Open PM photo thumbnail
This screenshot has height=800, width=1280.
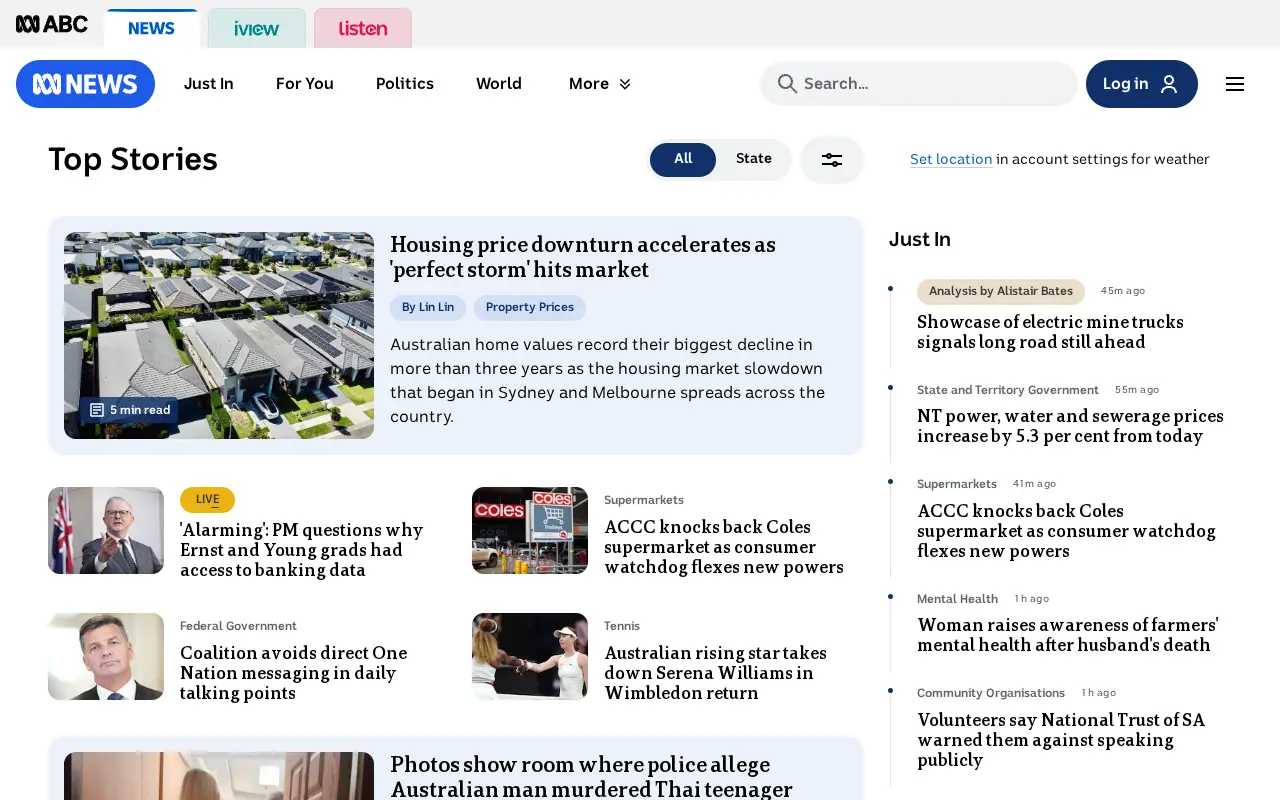coord(106,530)
